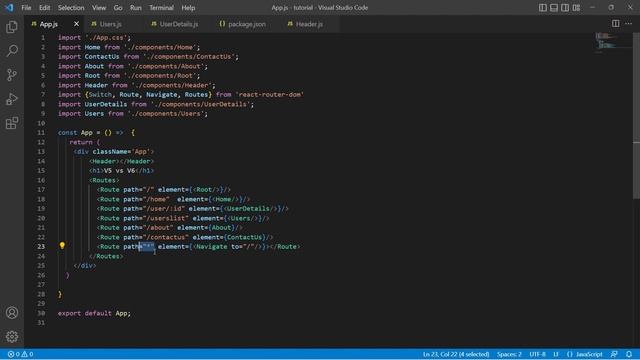Click the Ln 23, Col 22 cursor position
Image resolution: width=640 pixels, height=360 pixels.
(456, 354)
